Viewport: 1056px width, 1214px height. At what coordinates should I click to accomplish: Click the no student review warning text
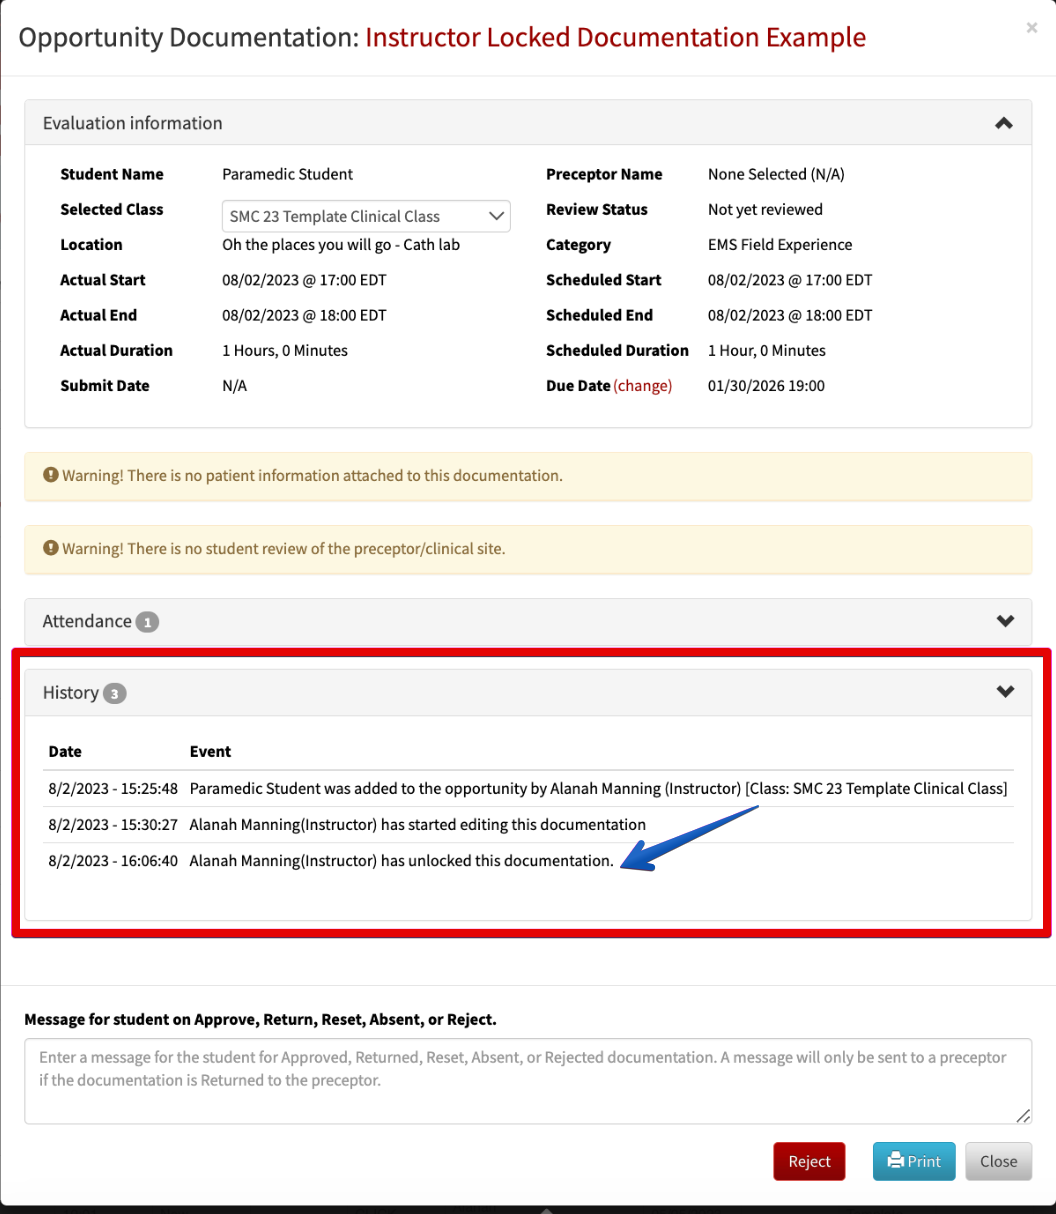pyautogui.click(x=283, y=548)
